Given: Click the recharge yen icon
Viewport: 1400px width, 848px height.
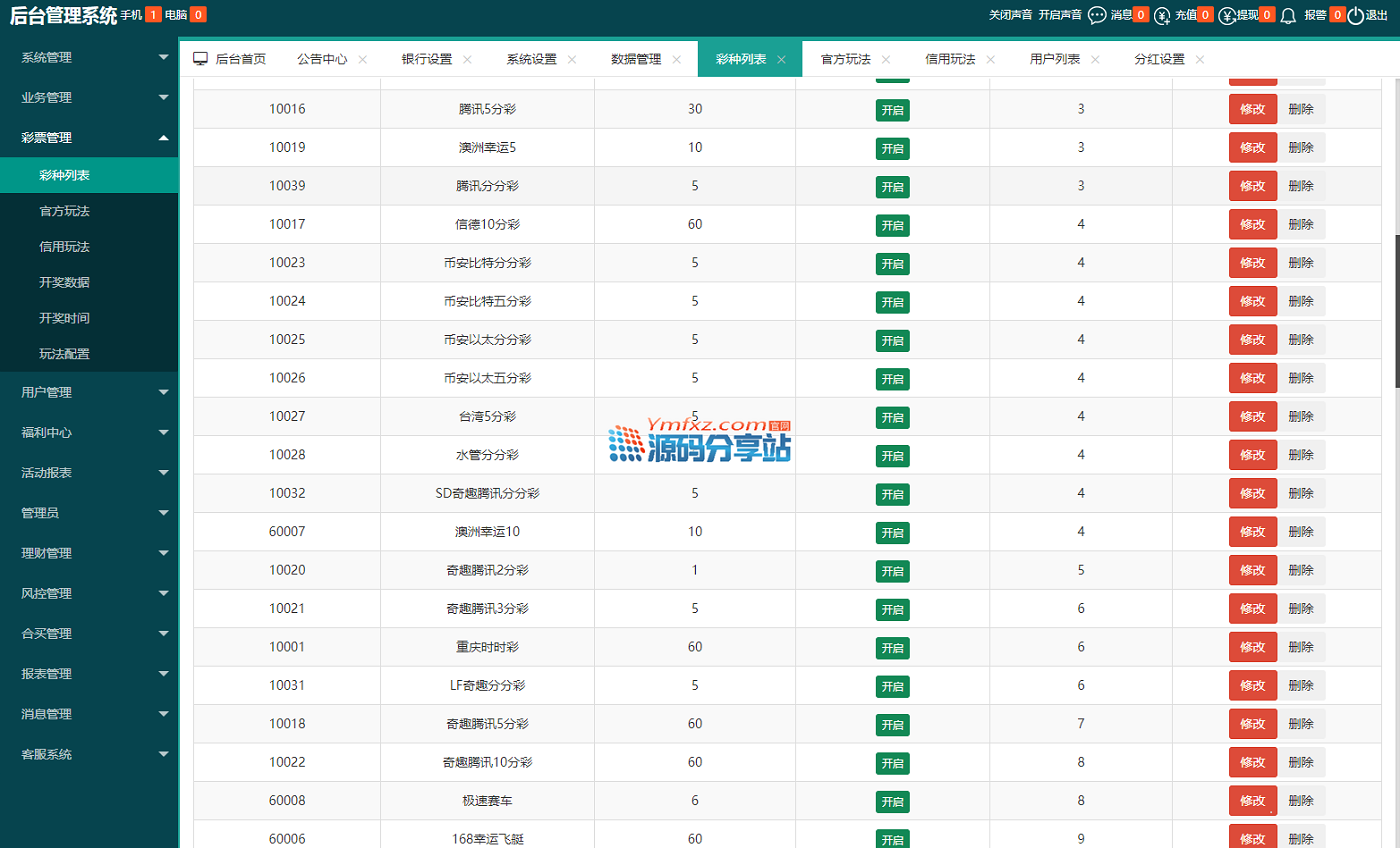Looking at the screenshot, I should coord(1162,15).
